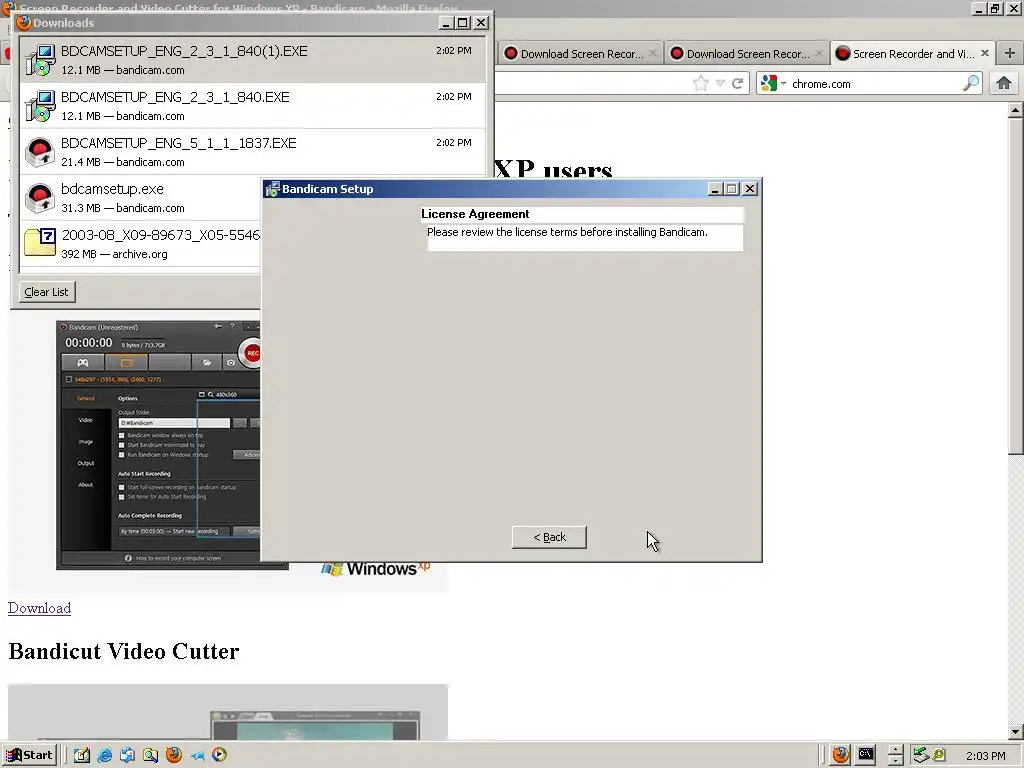Switch to first Download Screen Recor... tab

581,54
